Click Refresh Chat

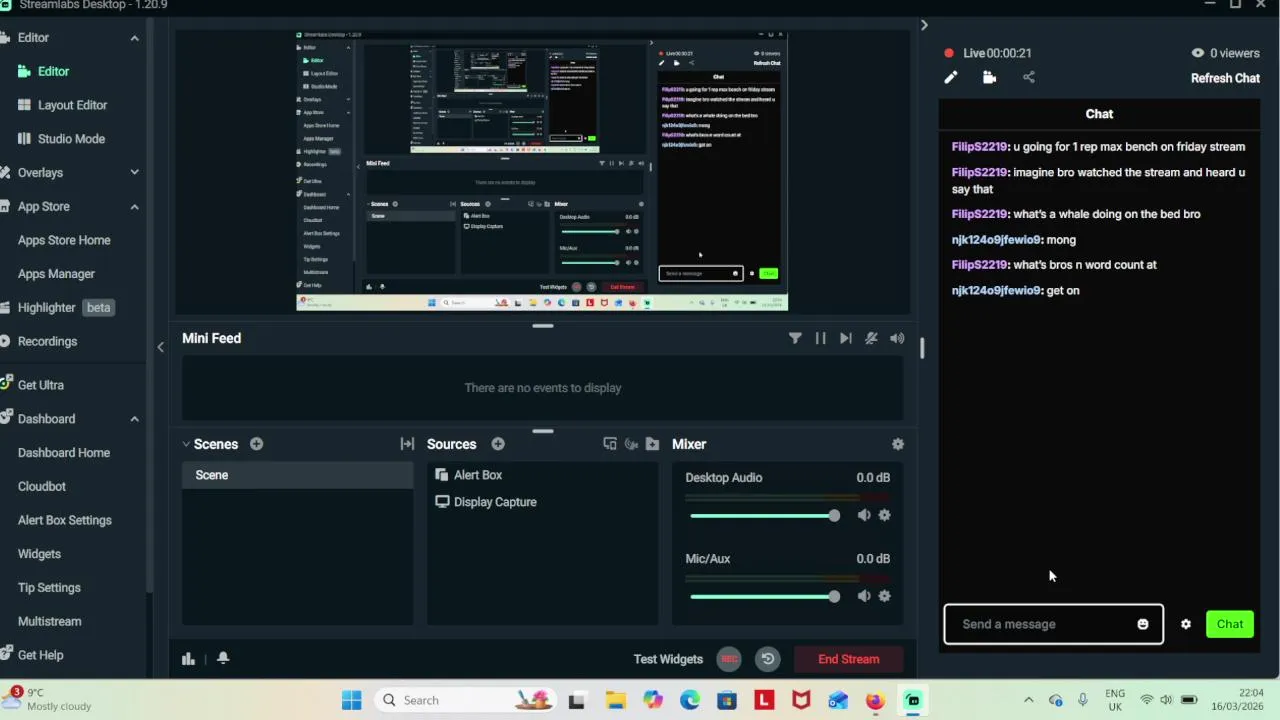point(1225,78)
